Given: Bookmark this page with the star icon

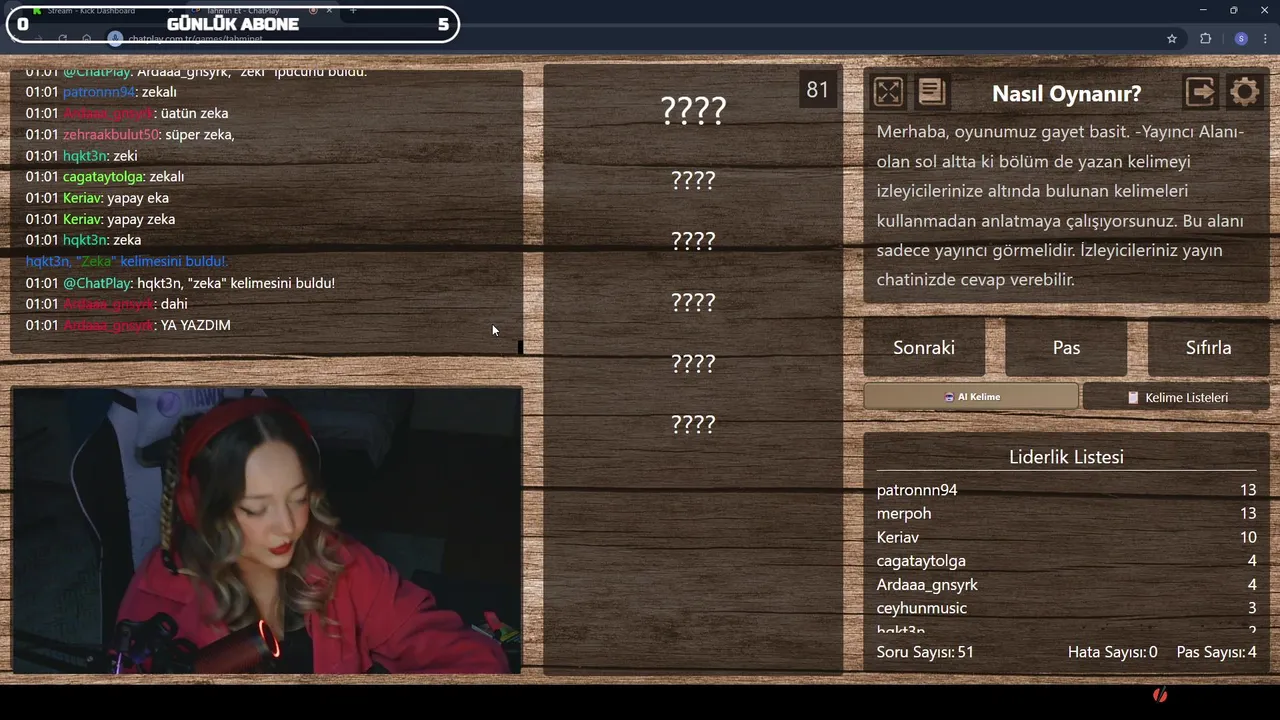Looking at the screenshot, I should (x=1172, y=38).
